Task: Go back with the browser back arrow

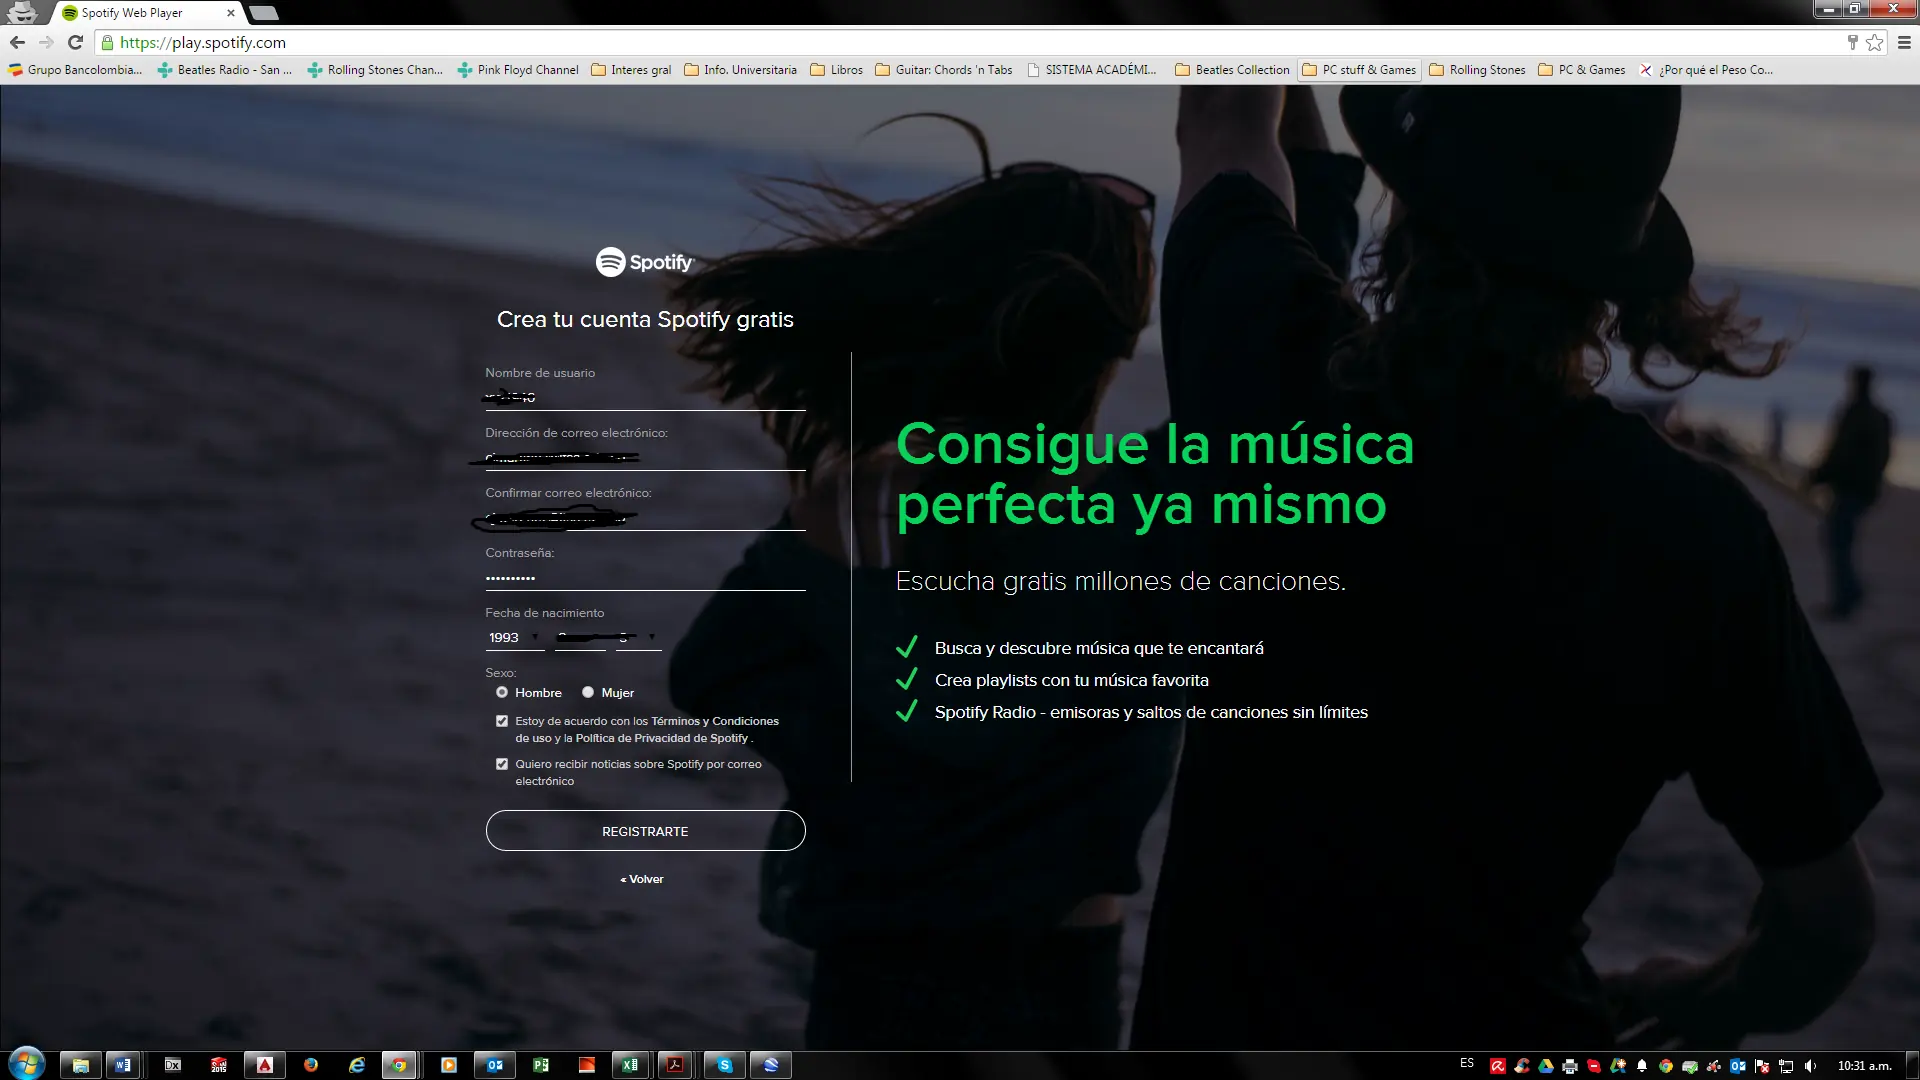Action: pyautogui.click(x=17, y=42)
